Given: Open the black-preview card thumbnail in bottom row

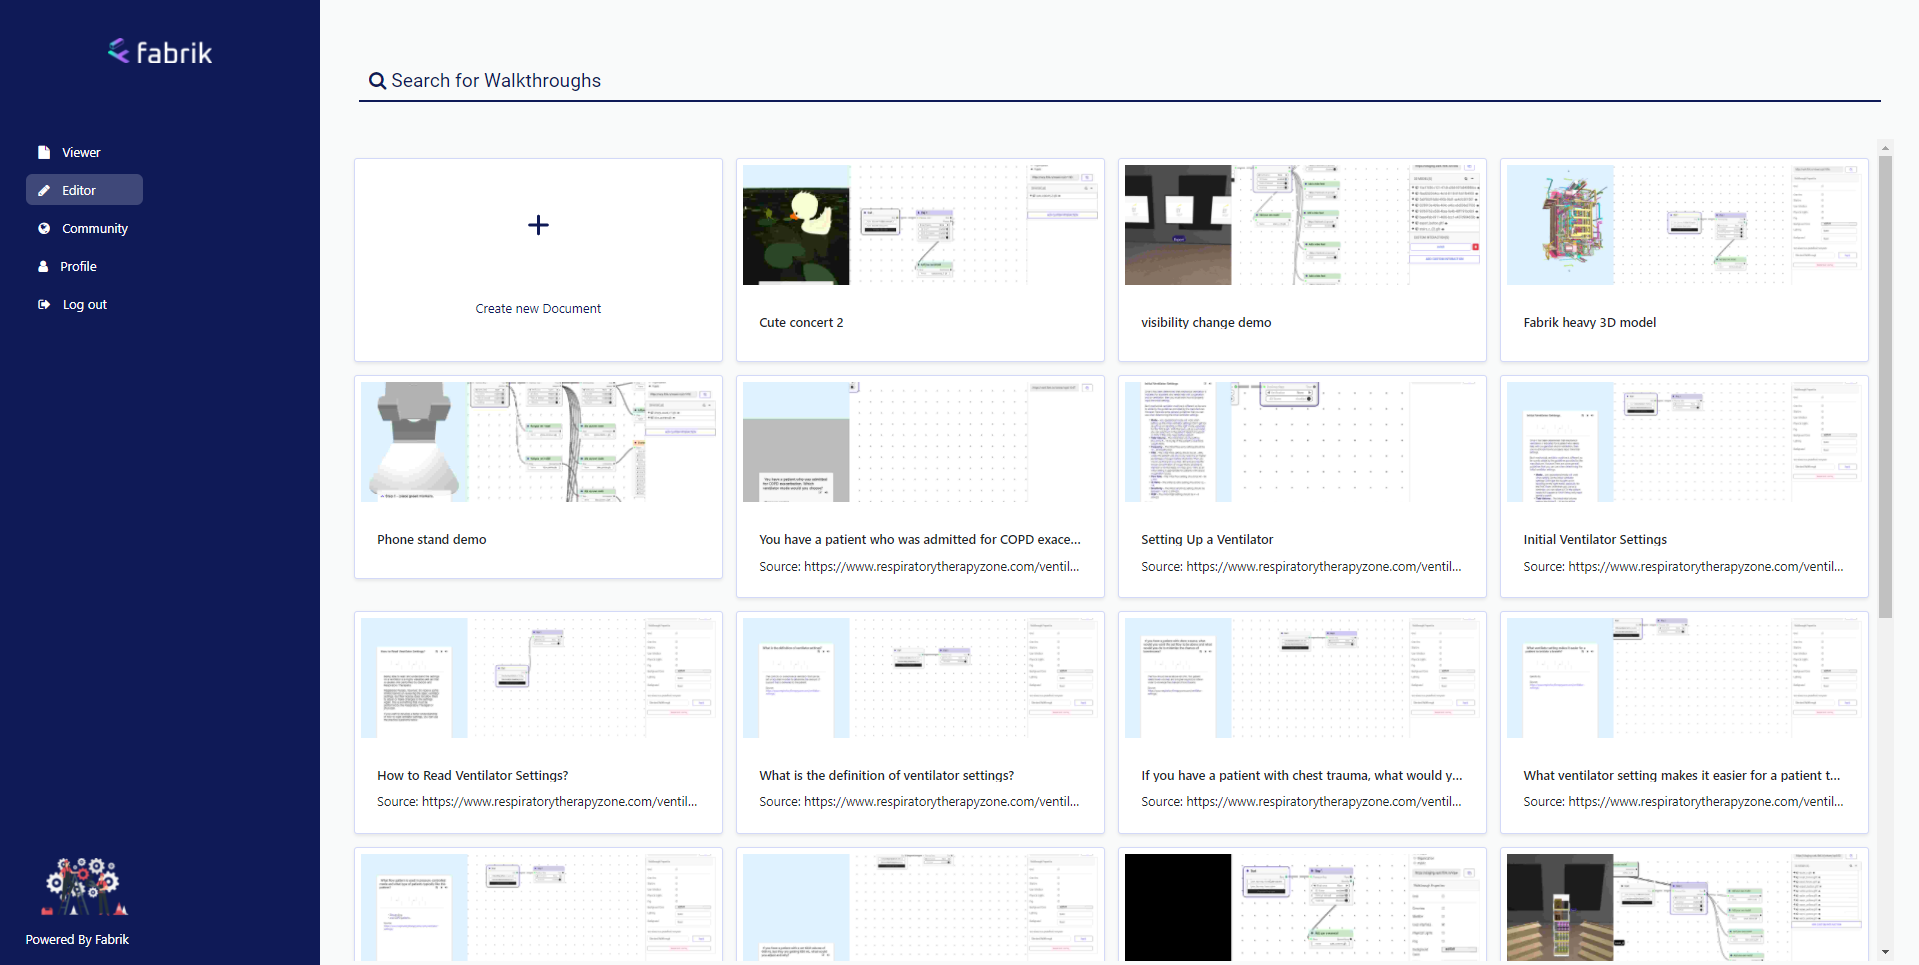Looking at the screenshot, I should pyautogui.click(x=1302, y=908).
